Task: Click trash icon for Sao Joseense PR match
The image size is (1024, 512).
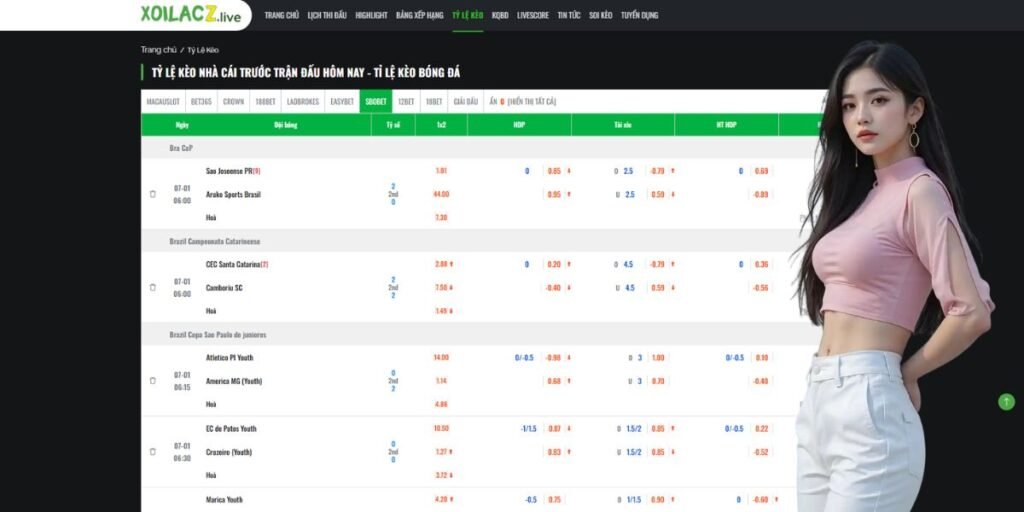Action: point(153,194)
